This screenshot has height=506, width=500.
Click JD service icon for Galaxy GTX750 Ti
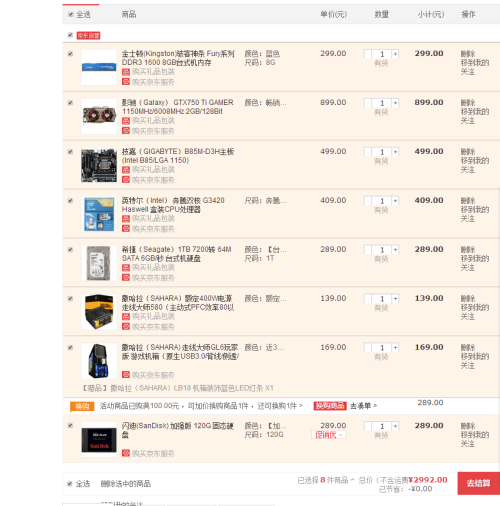[126, 131]
